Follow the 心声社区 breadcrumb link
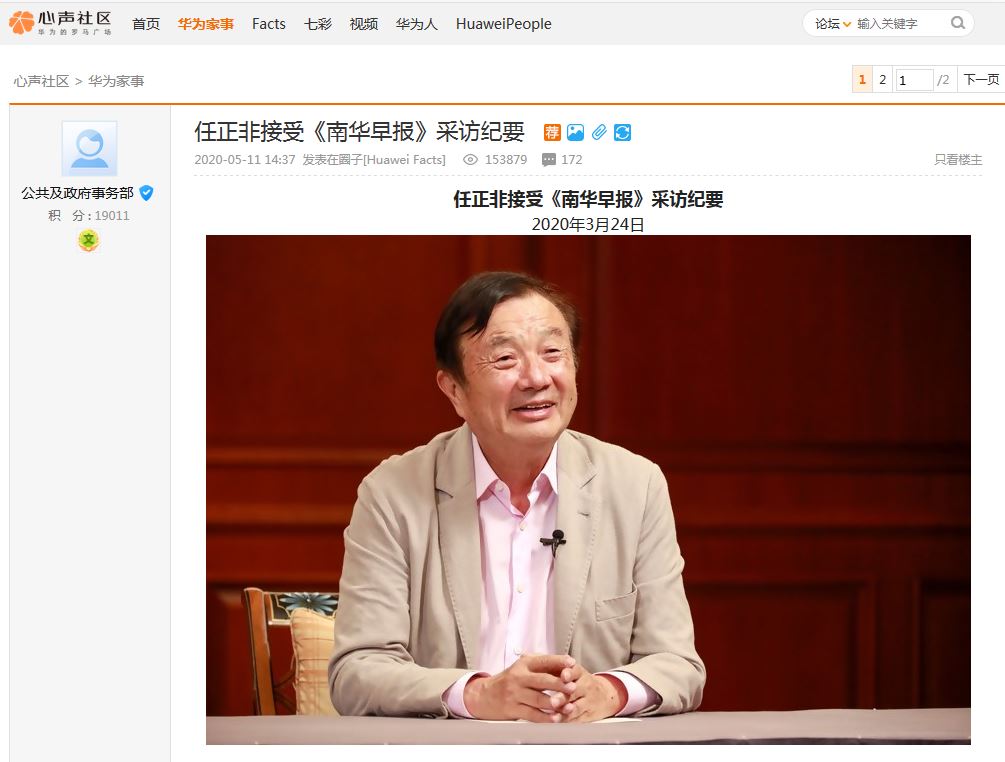This screenshot has height=762, width=1005. pyautogui.click(x=41, y=81)
